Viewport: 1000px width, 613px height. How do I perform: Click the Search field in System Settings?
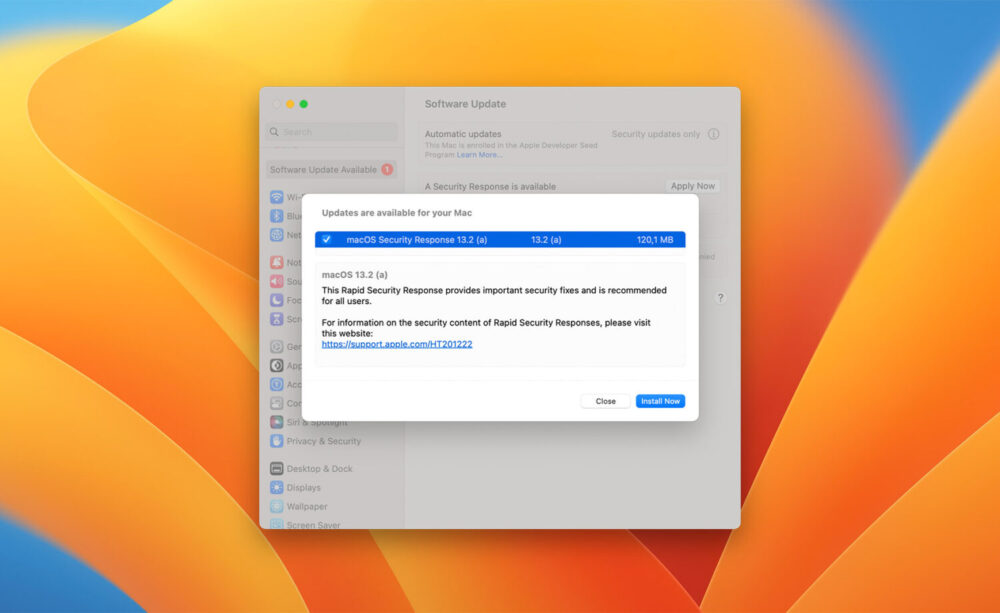(330, 131)
